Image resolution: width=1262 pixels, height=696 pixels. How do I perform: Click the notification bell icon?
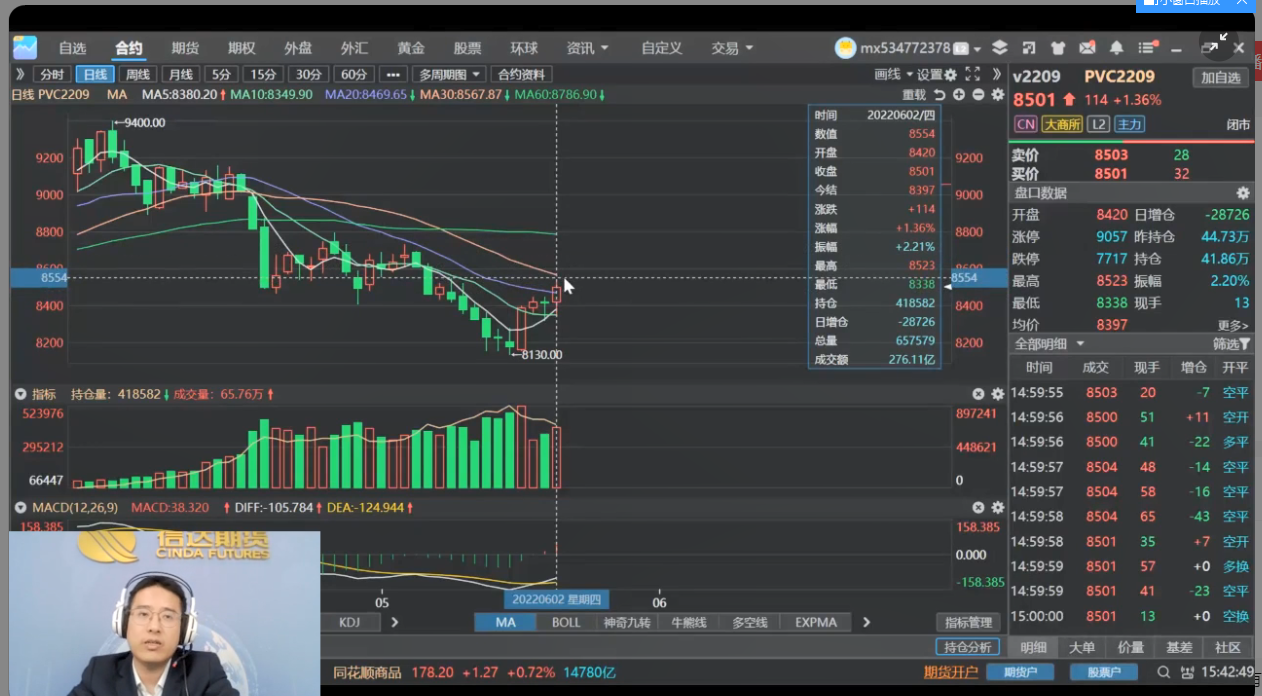click(x=1116, y=48)
